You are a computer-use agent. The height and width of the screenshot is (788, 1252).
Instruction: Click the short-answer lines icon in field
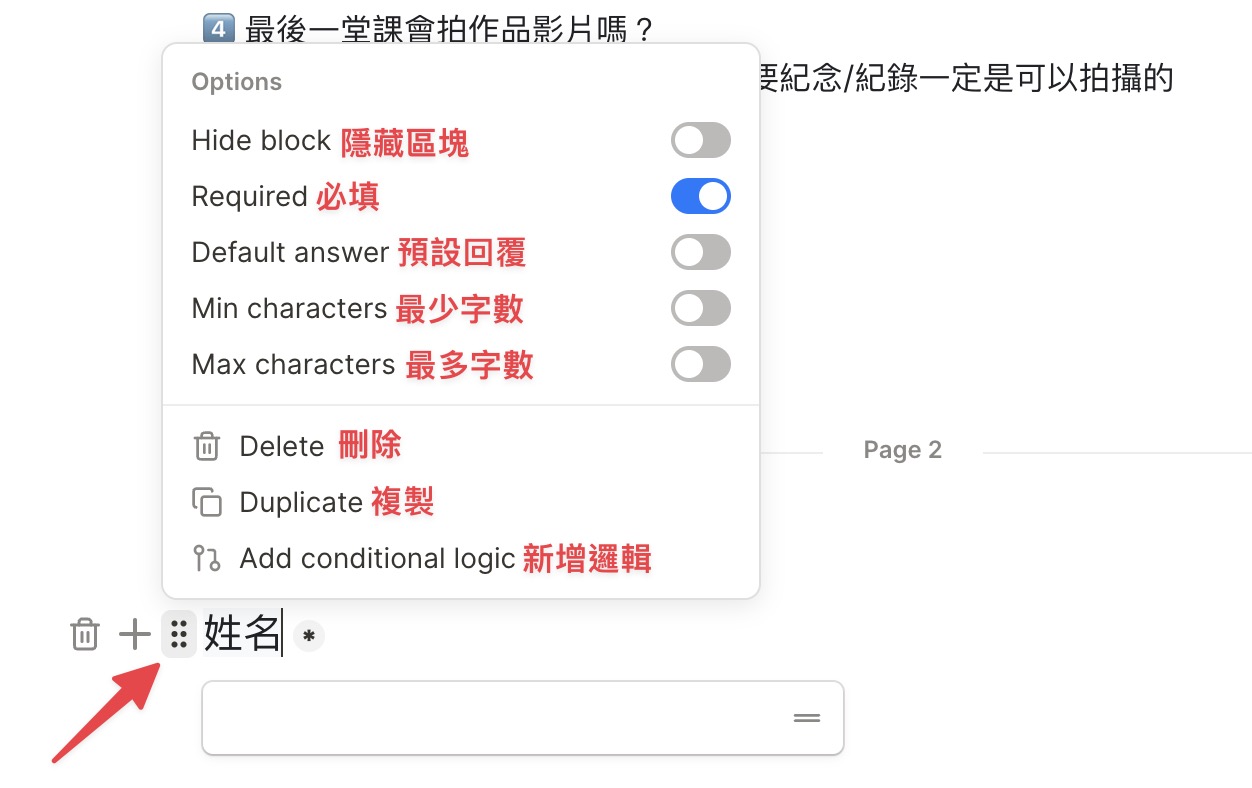click(x=807, y=718)
